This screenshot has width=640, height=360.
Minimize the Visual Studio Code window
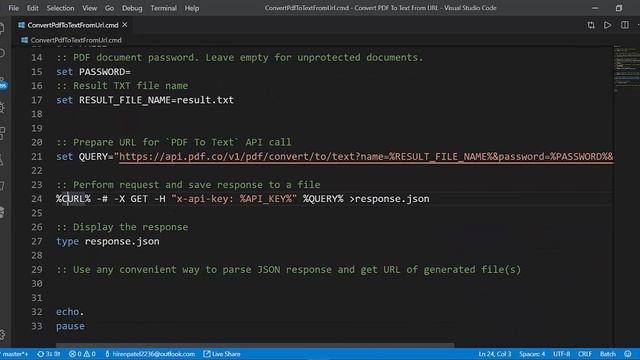595,8
